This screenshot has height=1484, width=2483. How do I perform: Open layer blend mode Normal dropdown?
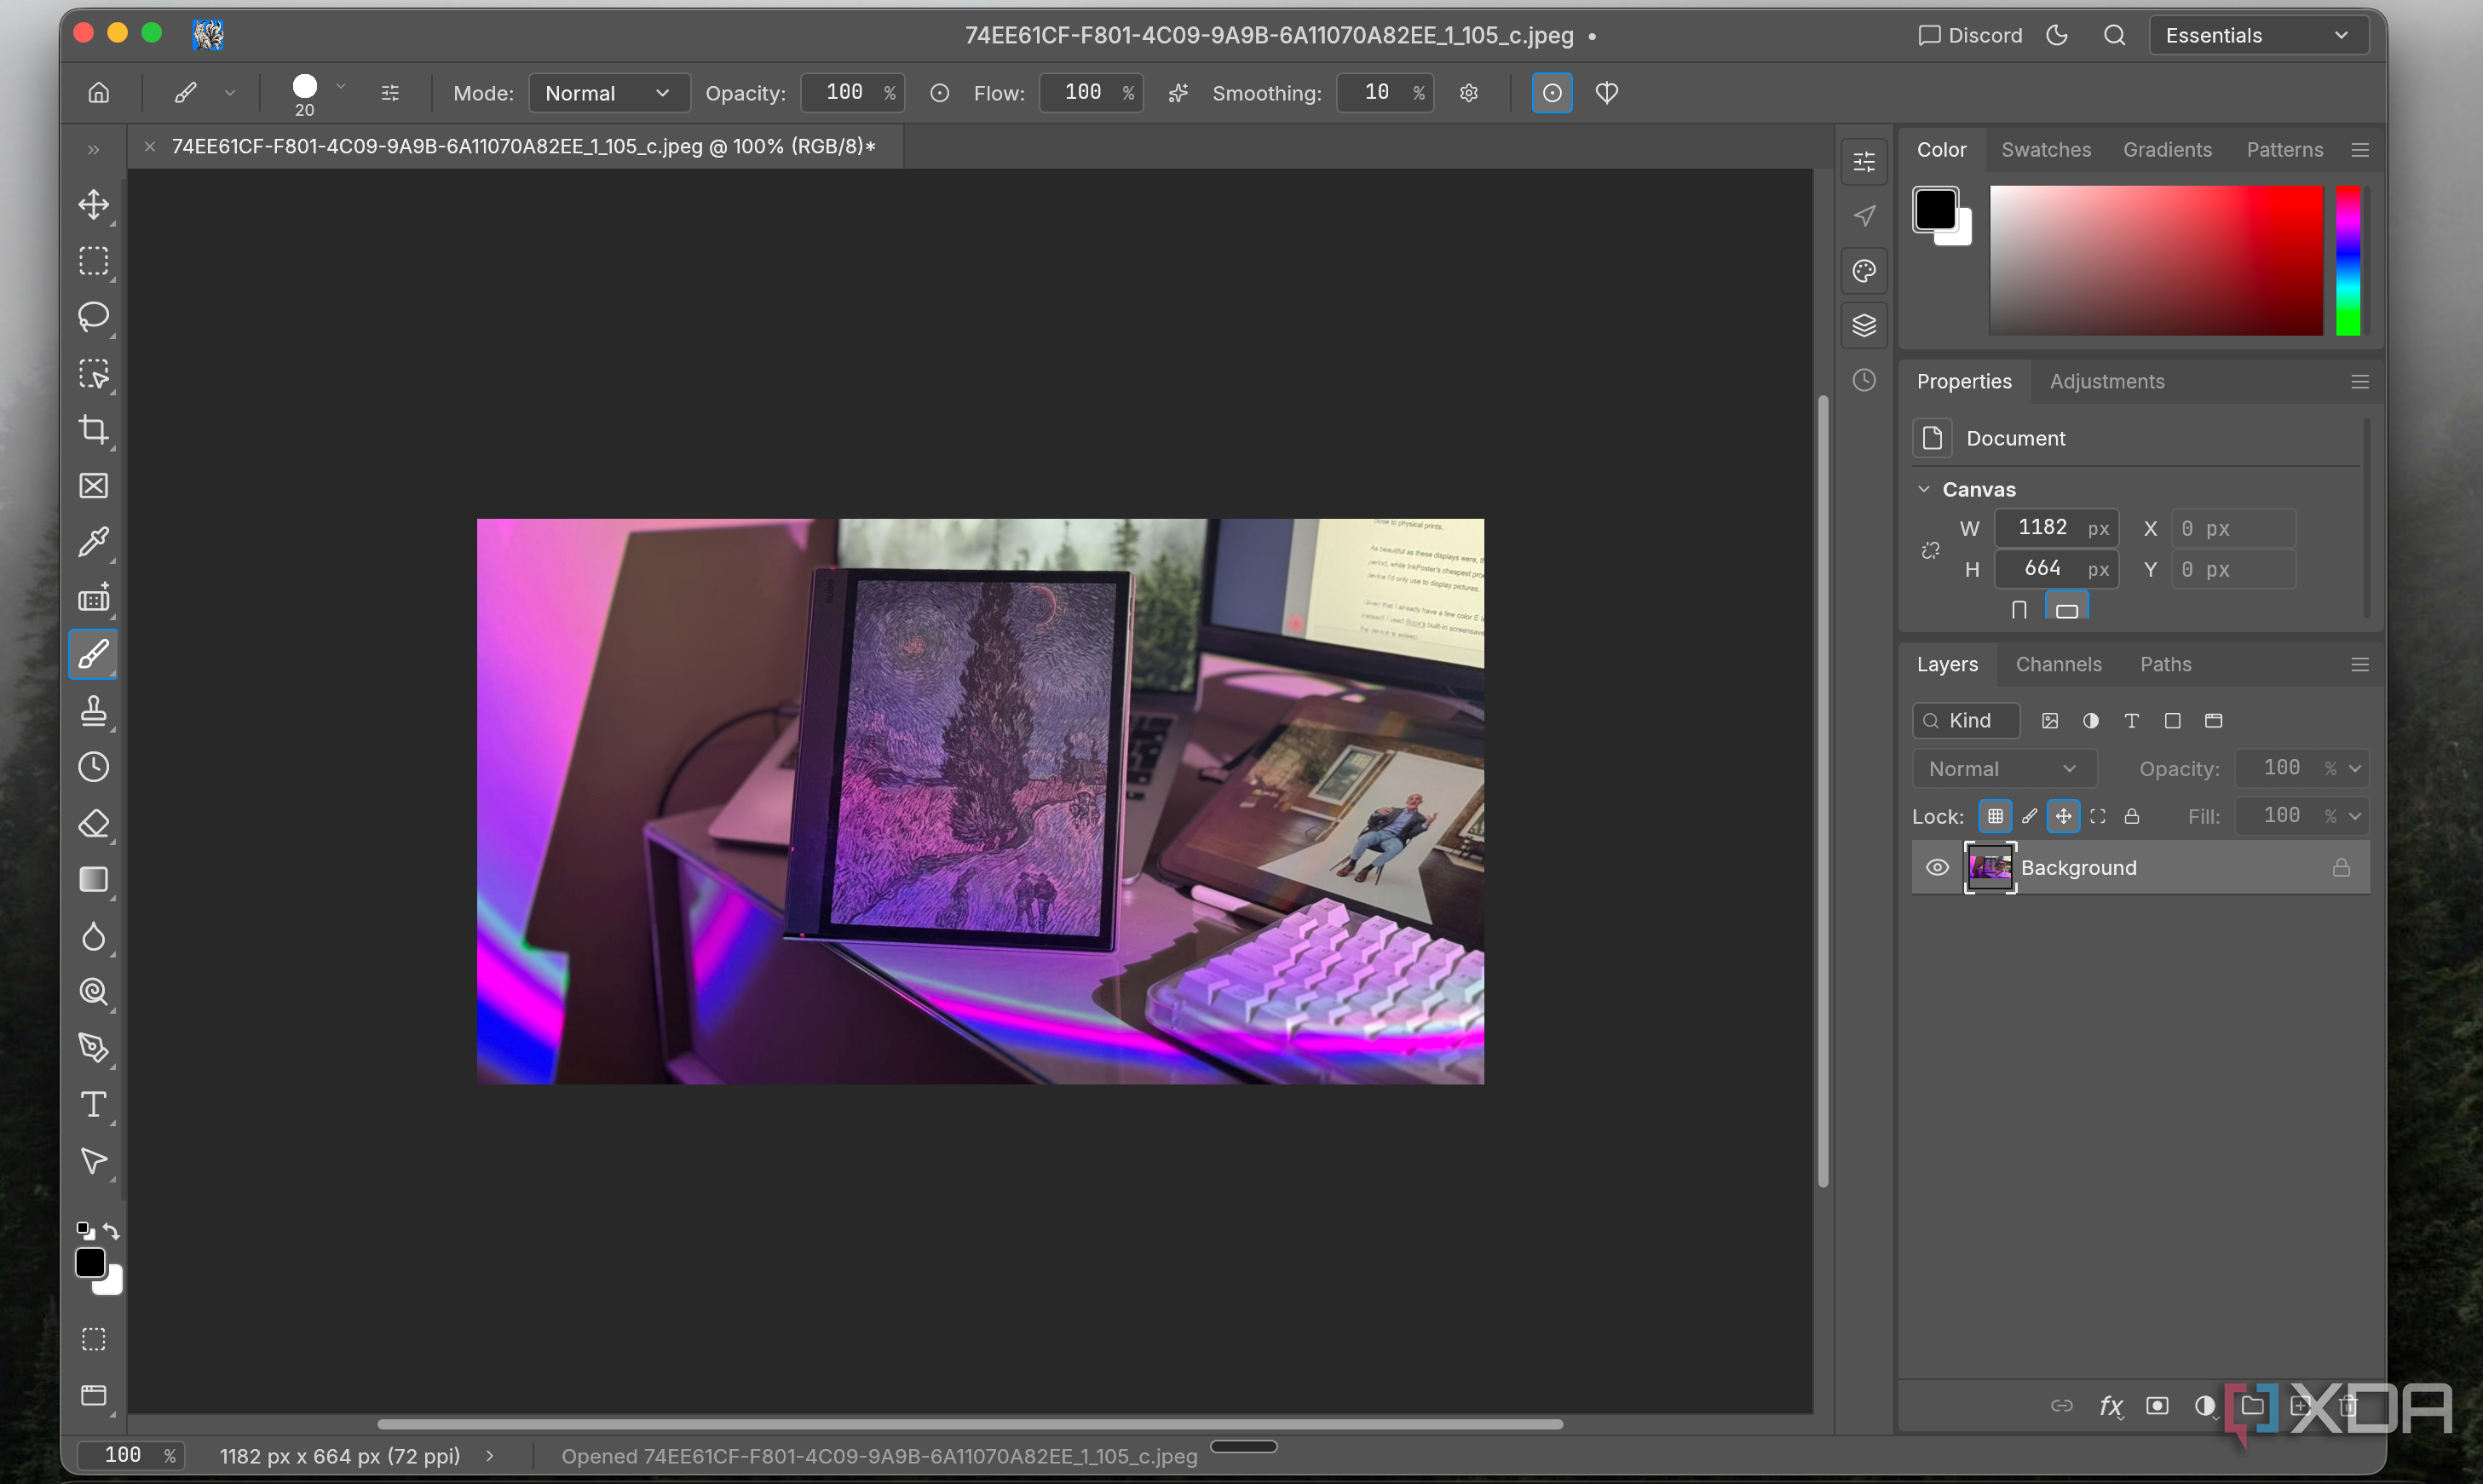click(x=2004, y=768)
